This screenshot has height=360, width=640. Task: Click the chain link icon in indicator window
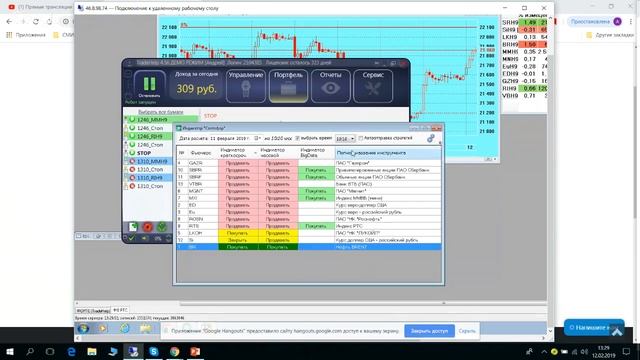point(431,138)
